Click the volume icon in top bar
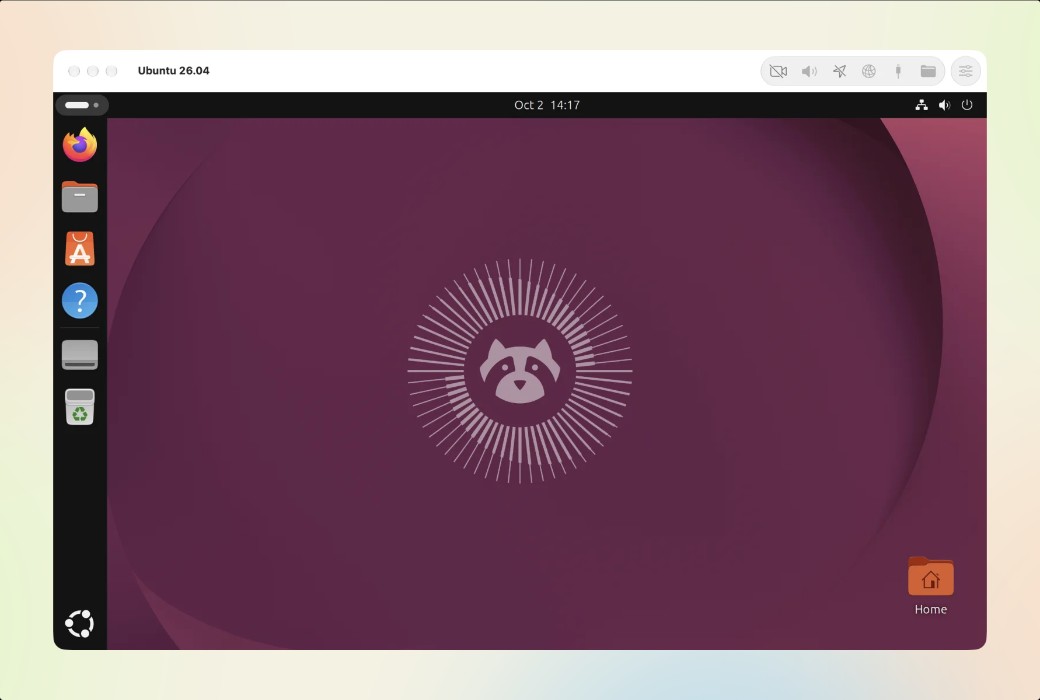1040x700 pixels. [x=944, y=105]
